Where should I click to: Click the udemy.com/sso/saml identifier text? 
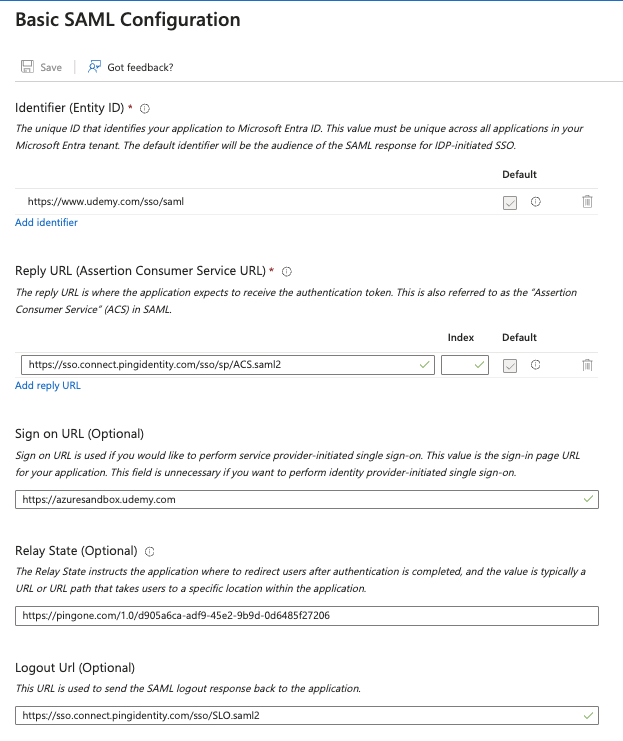[x=105, y=201]
